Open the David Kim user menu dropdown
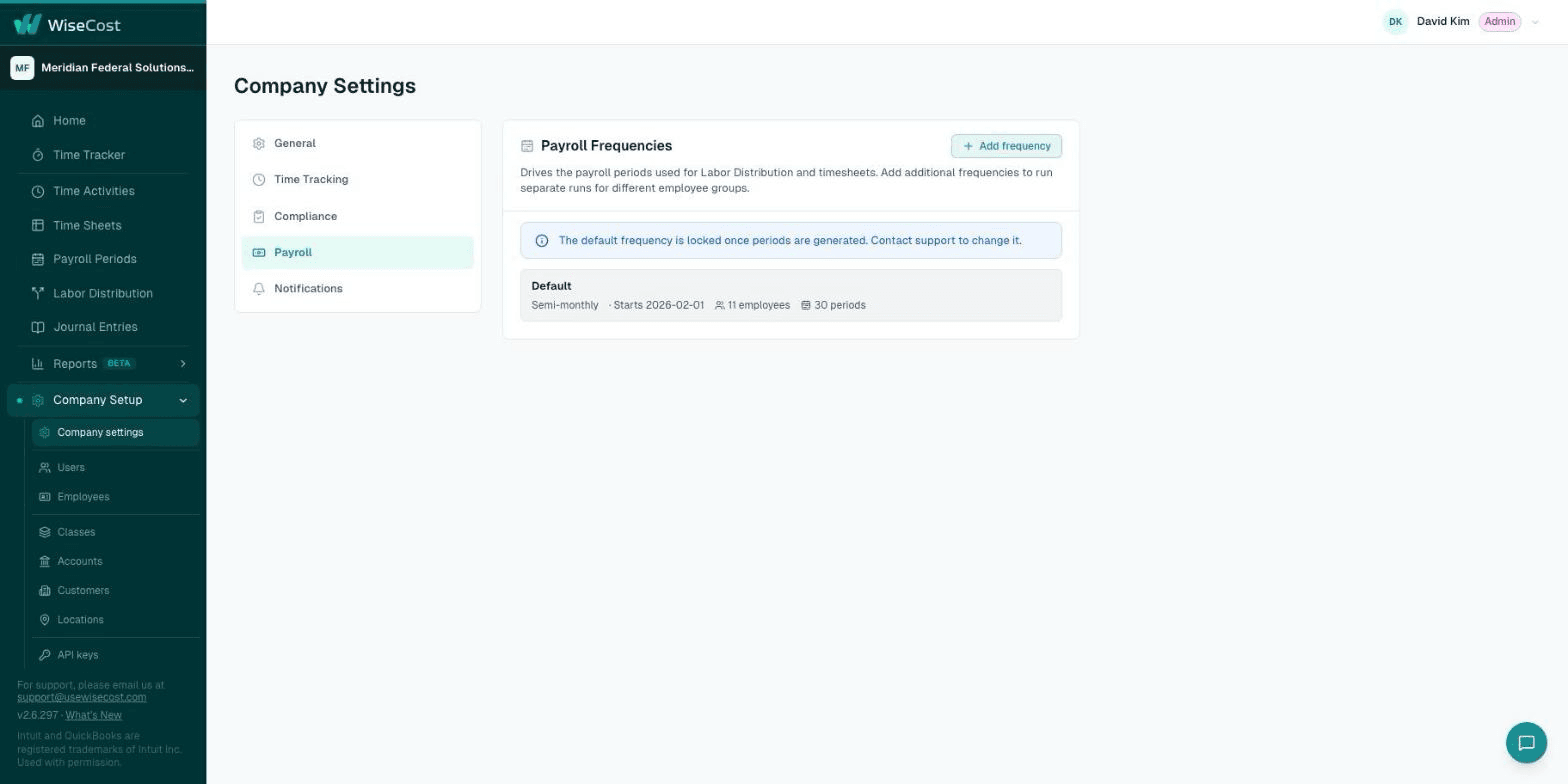This screenshot has height=784, width=1568. [x=1535, y=22]
